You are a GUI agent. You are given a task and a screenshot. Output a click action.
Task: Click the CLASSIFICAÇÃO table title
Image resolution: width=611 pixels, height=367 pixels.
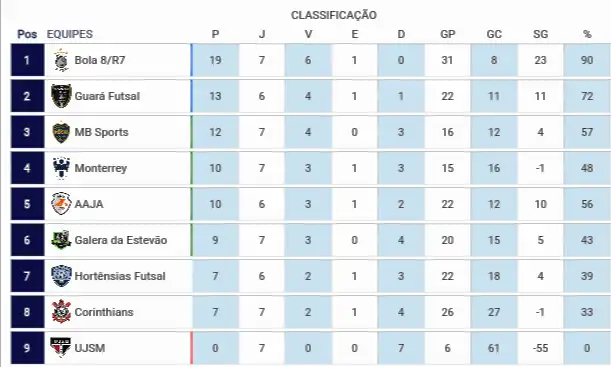point(334,15)
